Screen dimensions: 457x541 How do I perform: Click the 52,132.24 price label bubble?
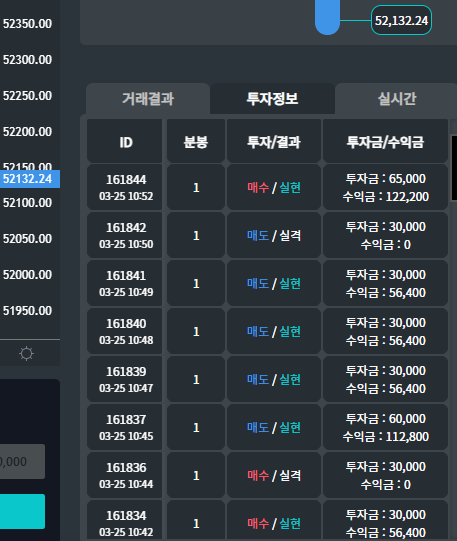401,20
